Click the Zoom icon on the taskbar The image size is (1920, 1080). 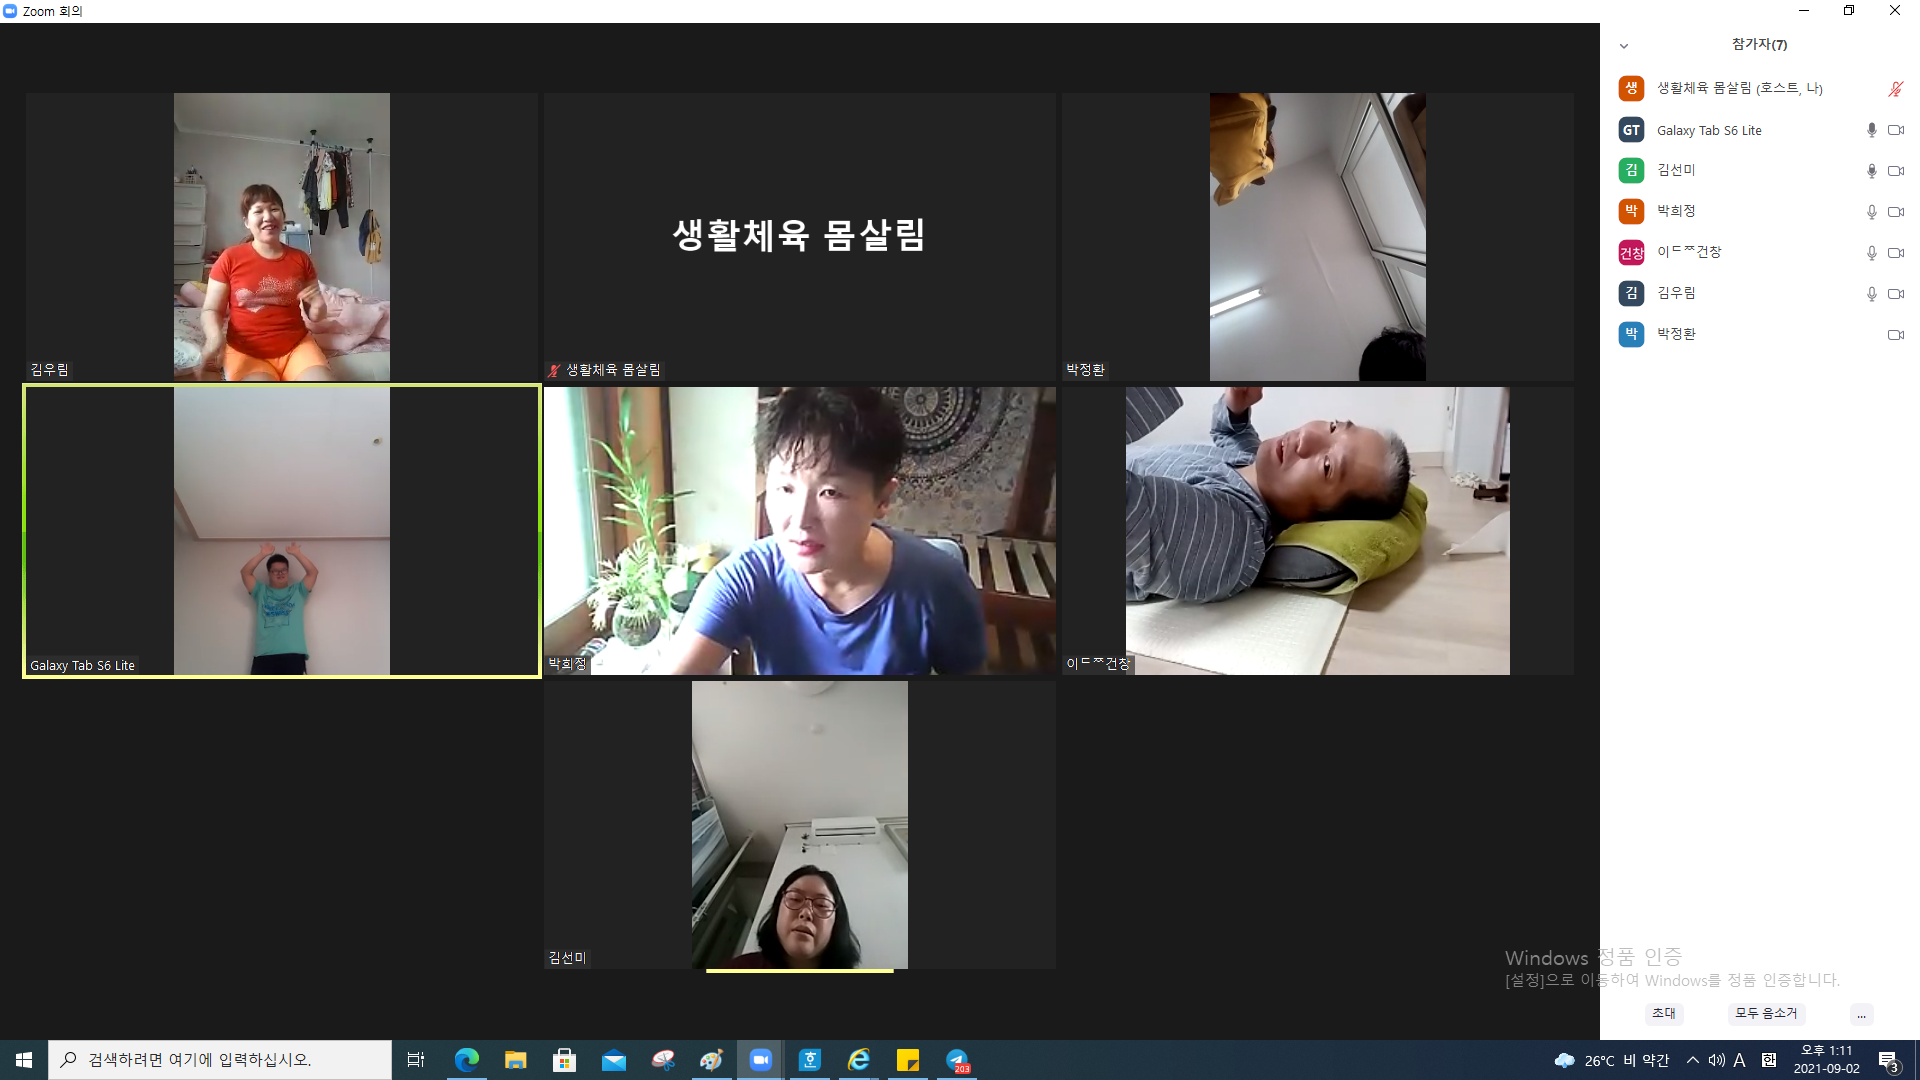[x=760, y=1060]
